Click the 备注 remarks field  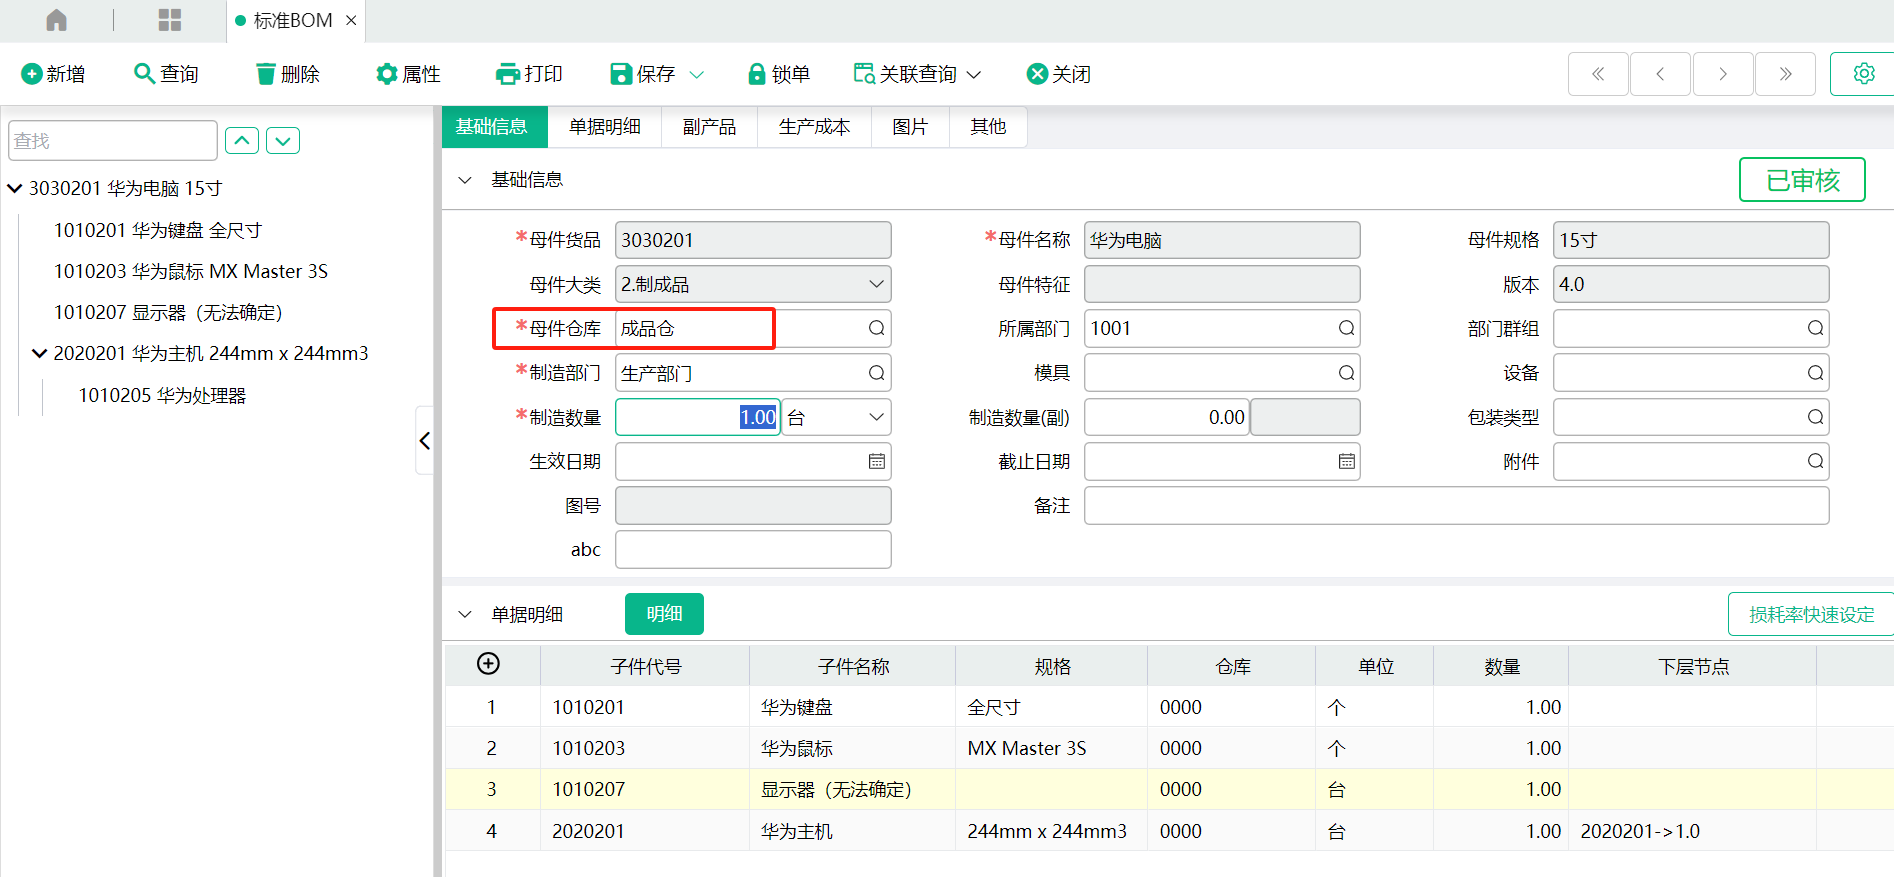[1456, 506]
